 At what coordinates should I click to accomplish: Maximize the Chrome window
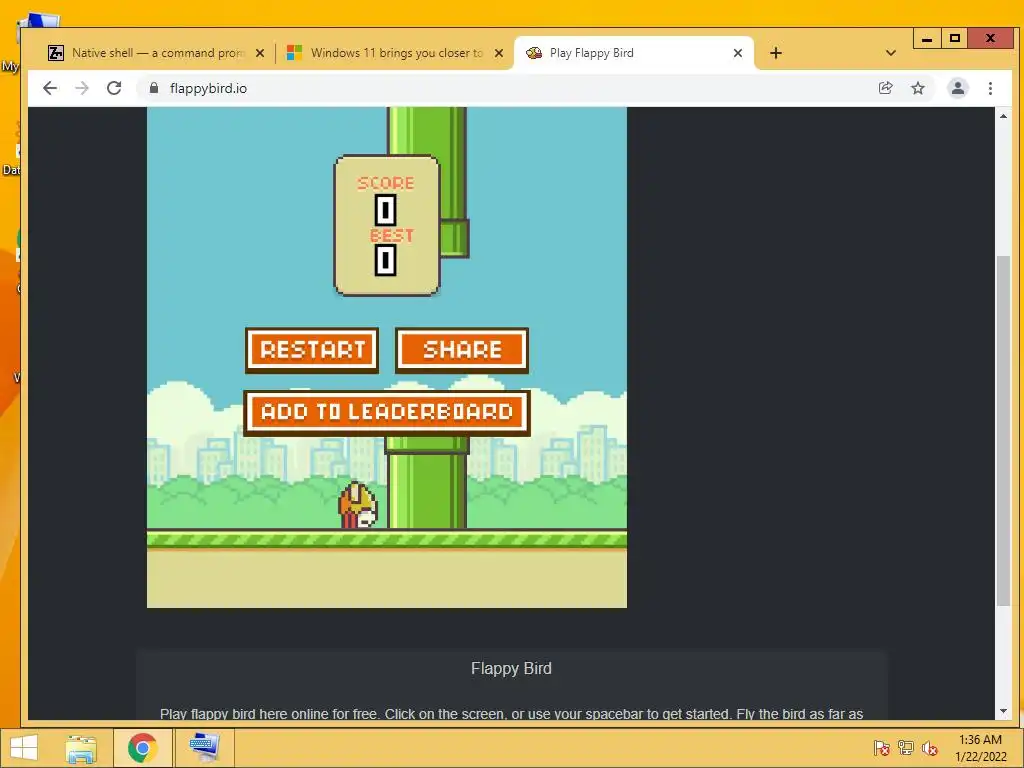(x=955, y=39)
